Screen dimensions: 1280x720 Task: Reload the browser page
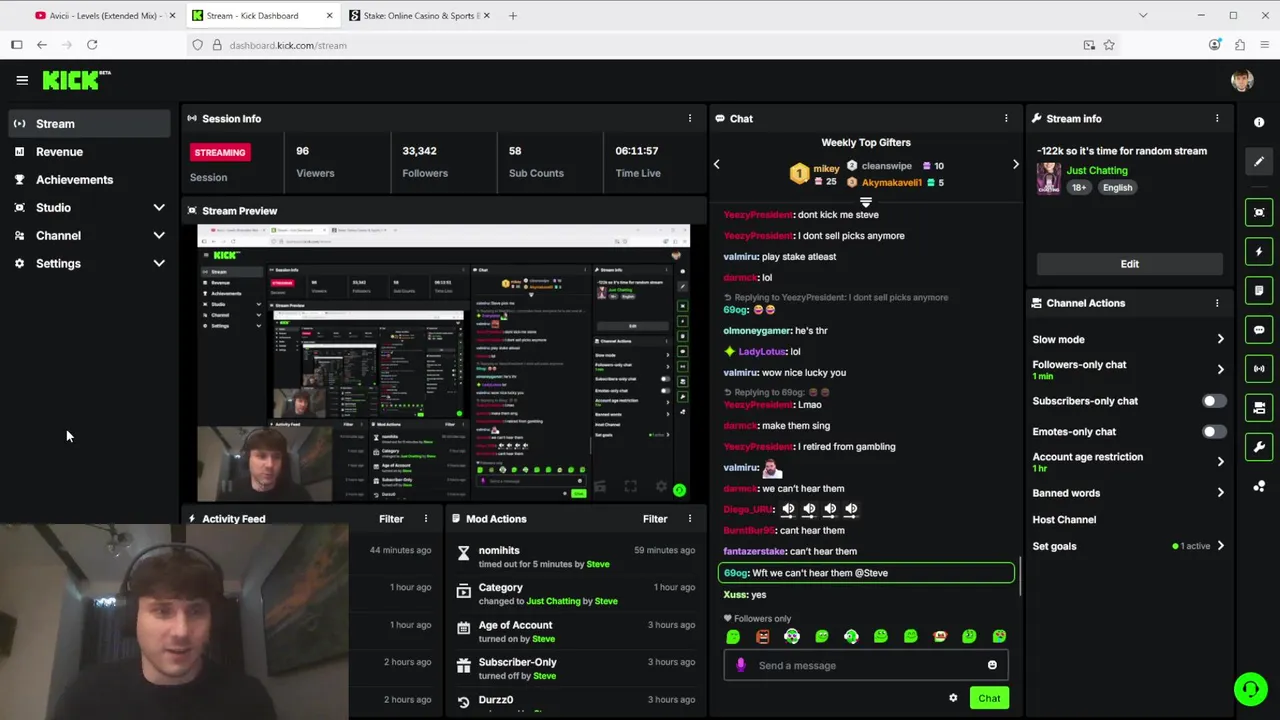click(92, 45)
